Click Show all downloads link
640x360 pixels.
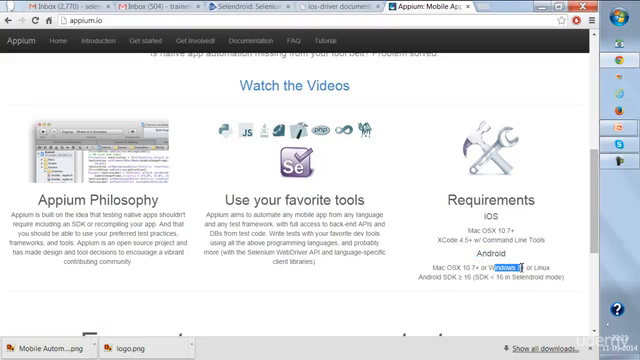pyautogui.click(x=545, y=349)
